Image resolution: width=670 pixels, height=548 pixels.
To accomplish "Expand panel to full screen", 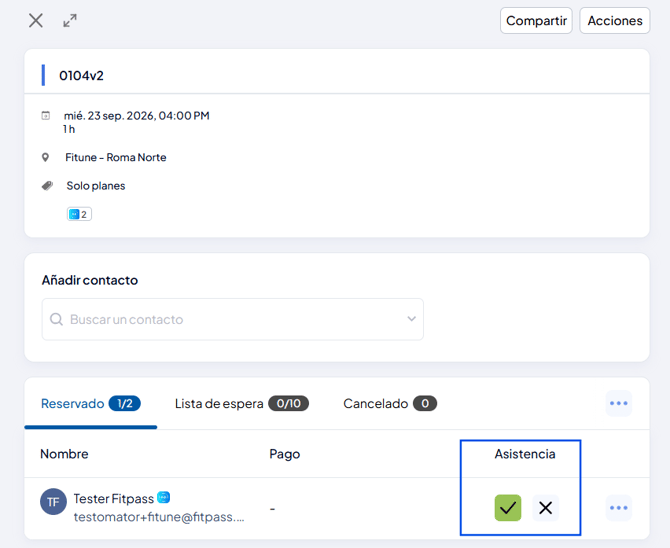I will coord(70,20).
